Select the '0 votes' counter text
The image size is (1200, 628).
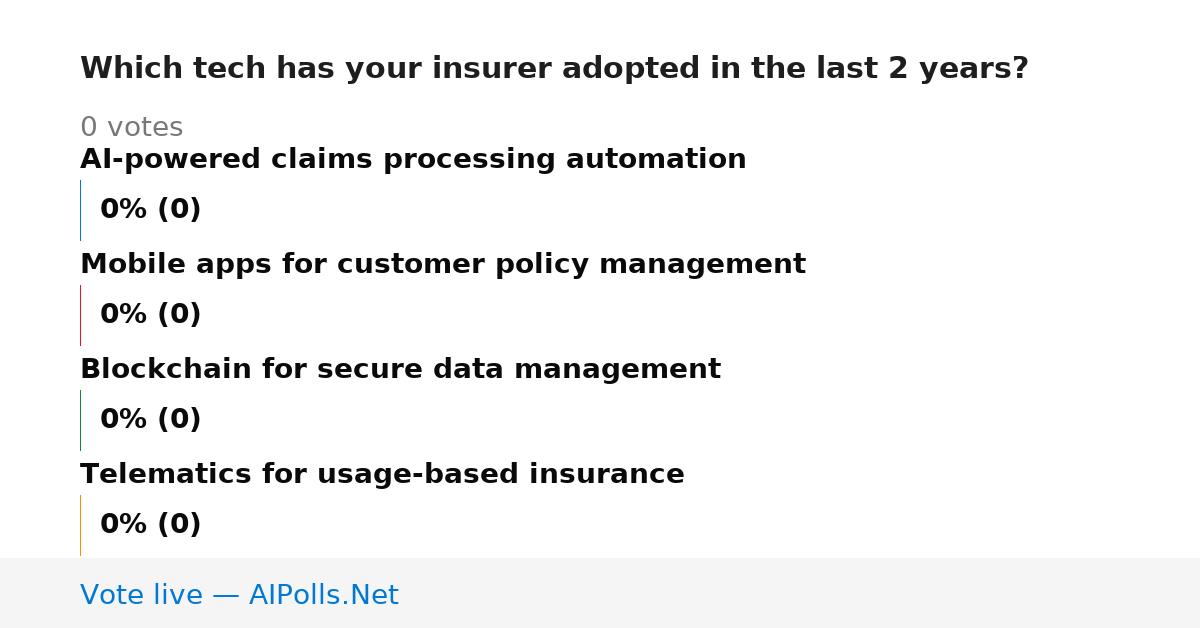tap(131, 128)
